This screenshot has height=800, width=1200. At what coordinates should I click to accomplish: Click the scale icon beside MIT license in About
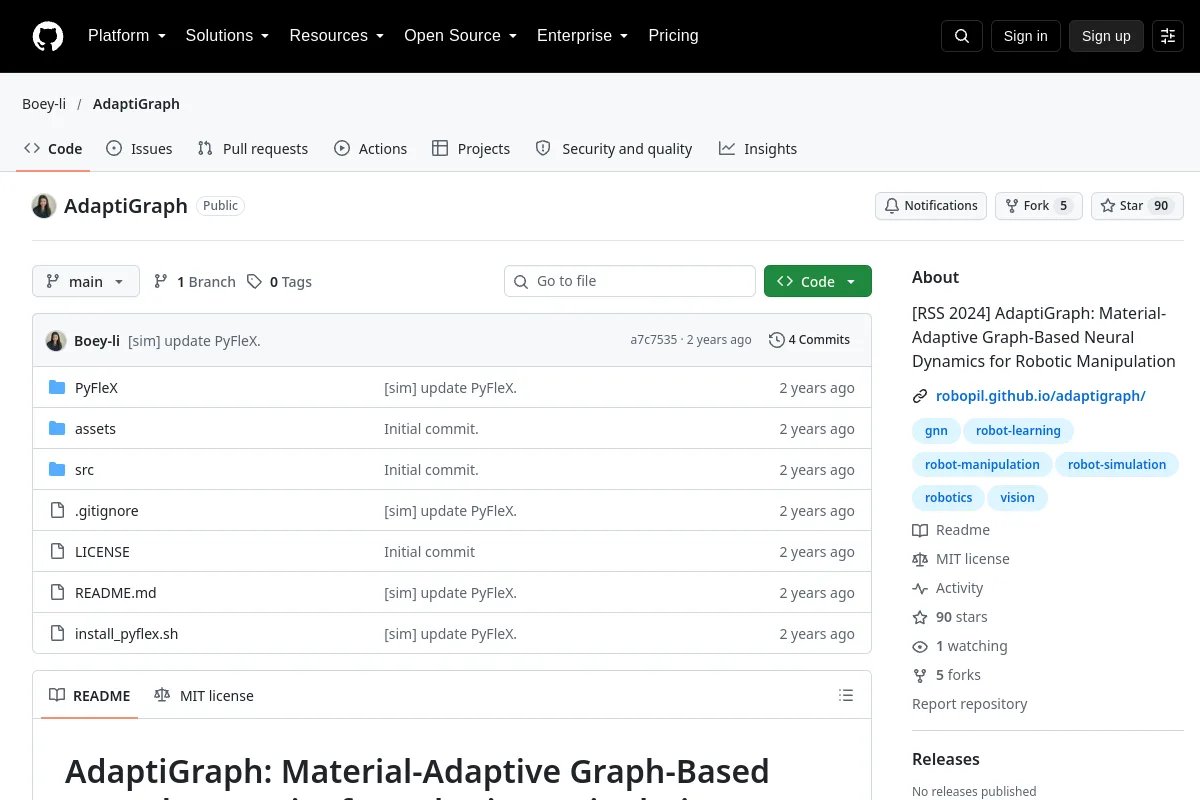coord(920,559)
